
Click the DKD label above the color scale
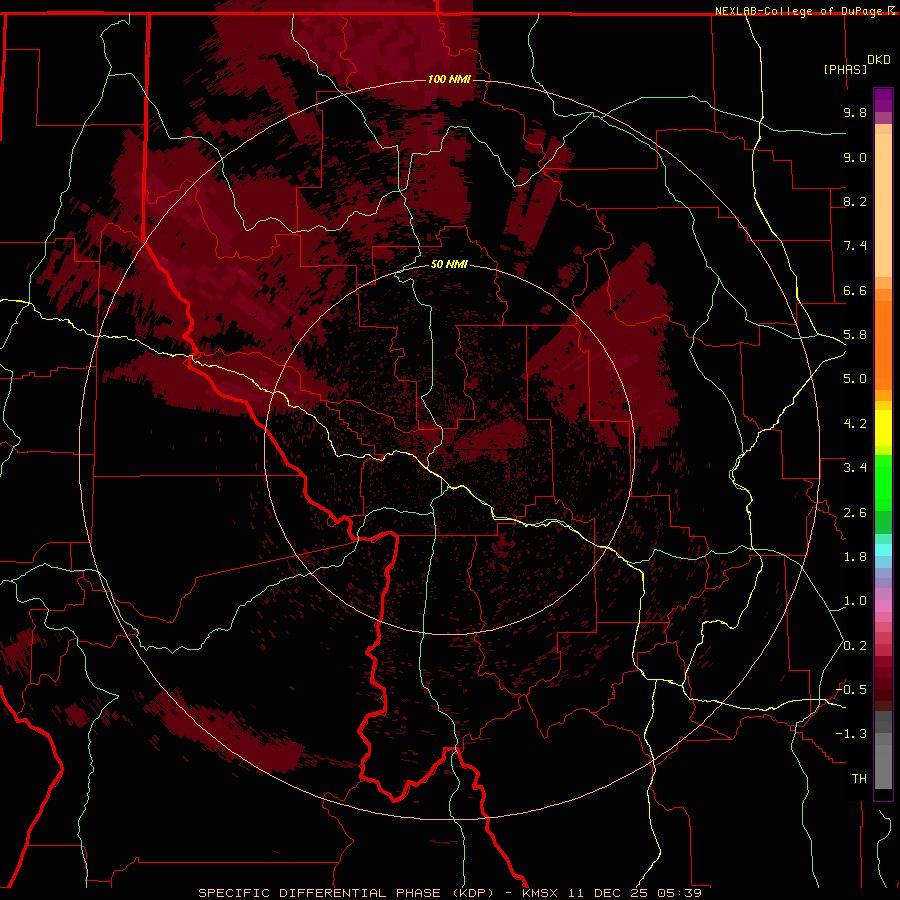click(879, 60)
